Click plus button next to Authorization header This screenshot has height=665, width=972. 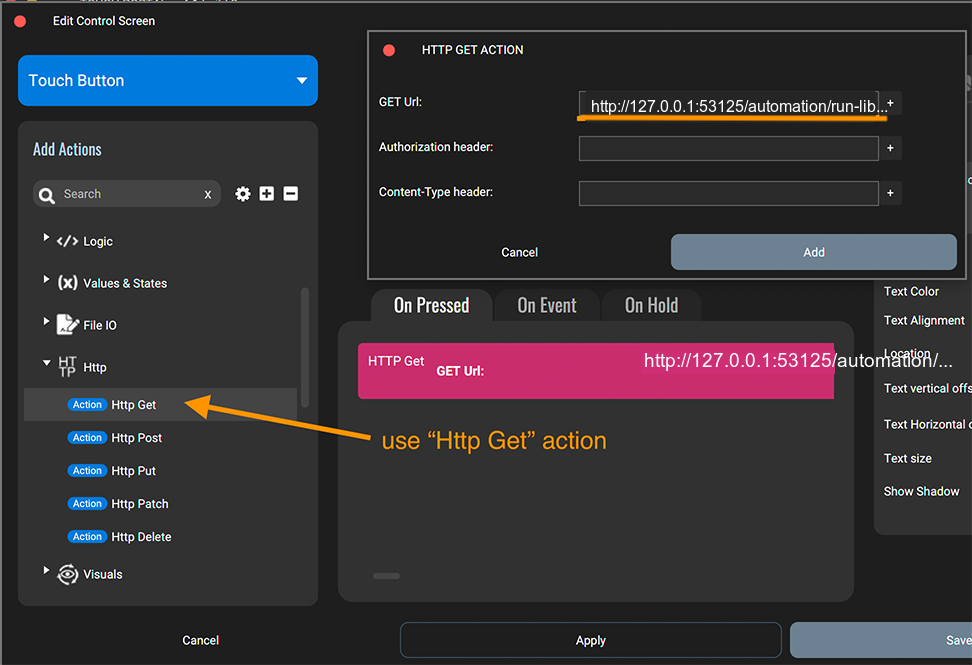tap(890, 148)
